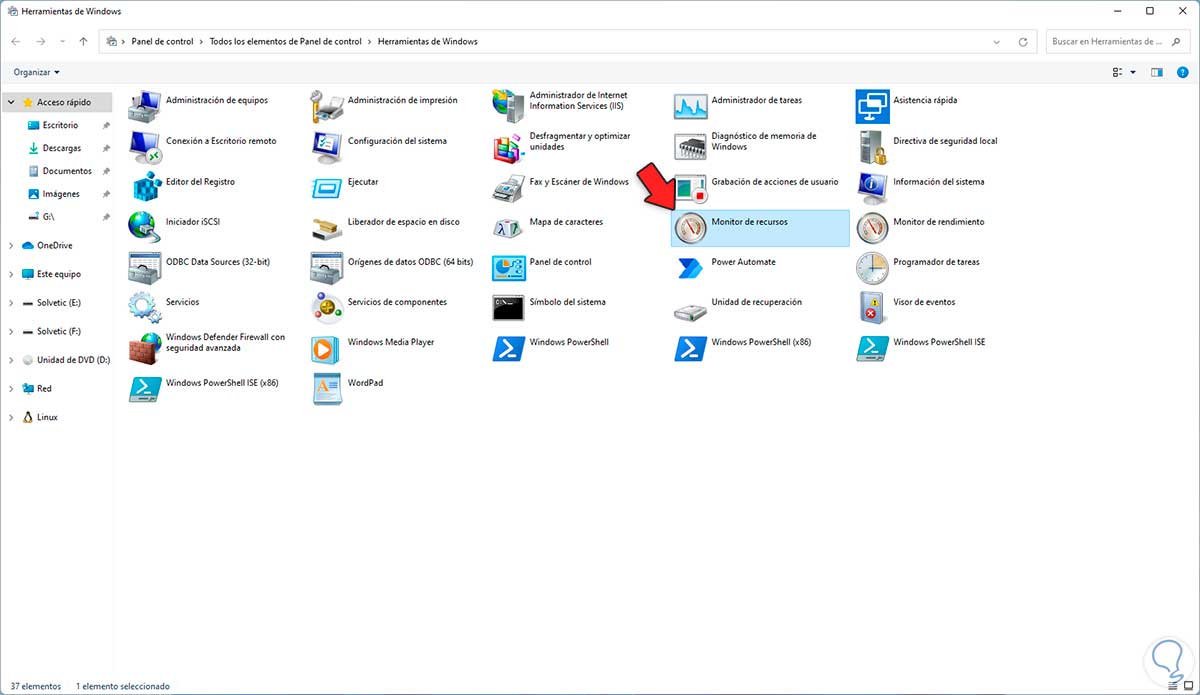Select G:\ in quick access
1200x695 pixels.
[49, 217]
